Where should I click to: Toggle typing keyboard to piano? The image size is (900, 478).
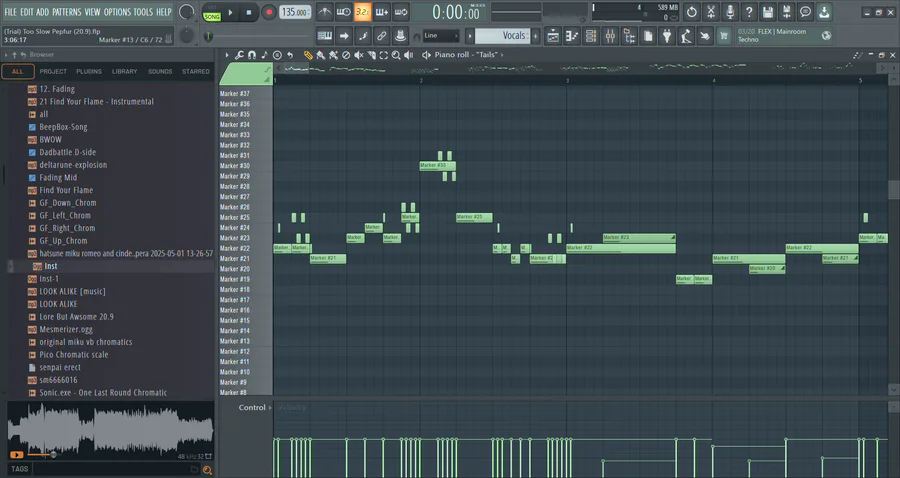pyautogui.click(x=324, y=36)
